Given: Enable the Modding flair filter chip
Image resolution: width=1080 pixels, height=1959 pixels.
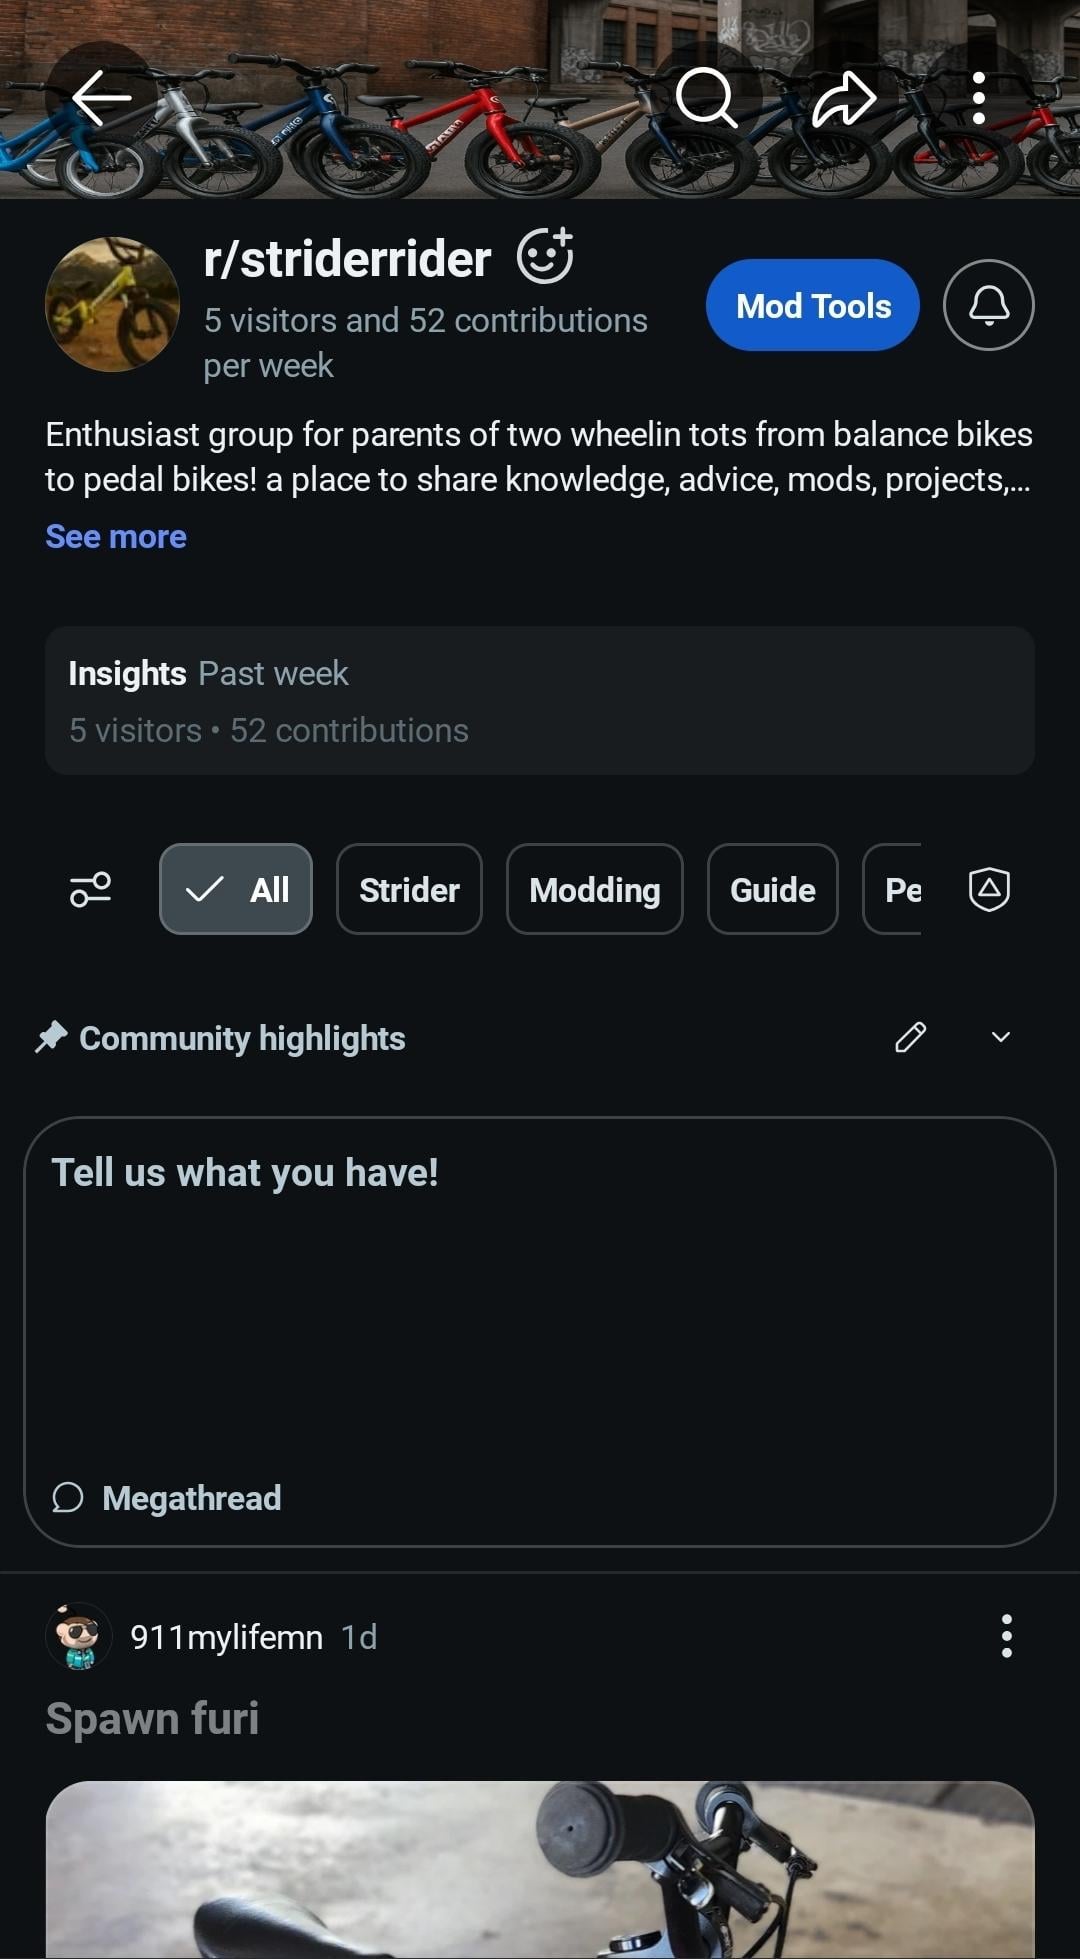Looking at the screenshot, I should 594,889.
